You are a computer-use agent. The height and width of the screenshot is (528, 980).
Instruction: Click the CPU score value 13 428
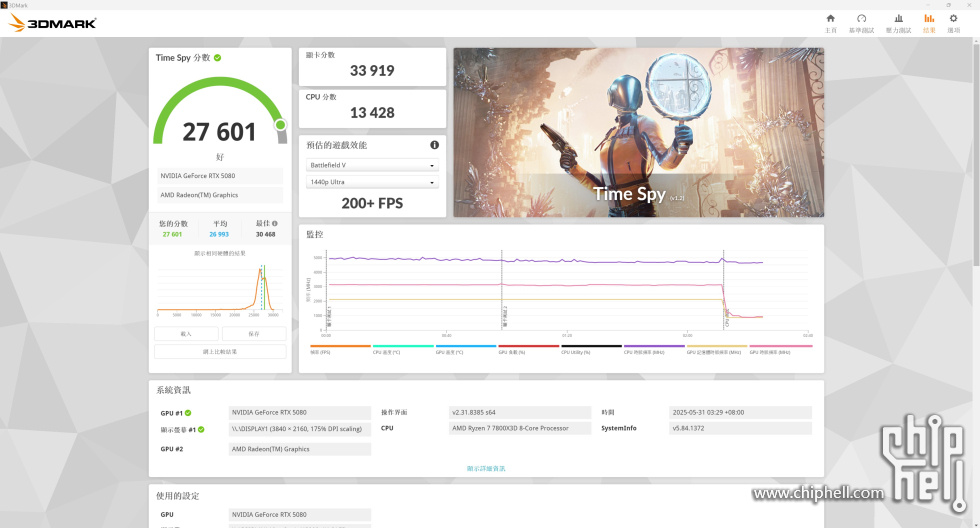(372, 112)
